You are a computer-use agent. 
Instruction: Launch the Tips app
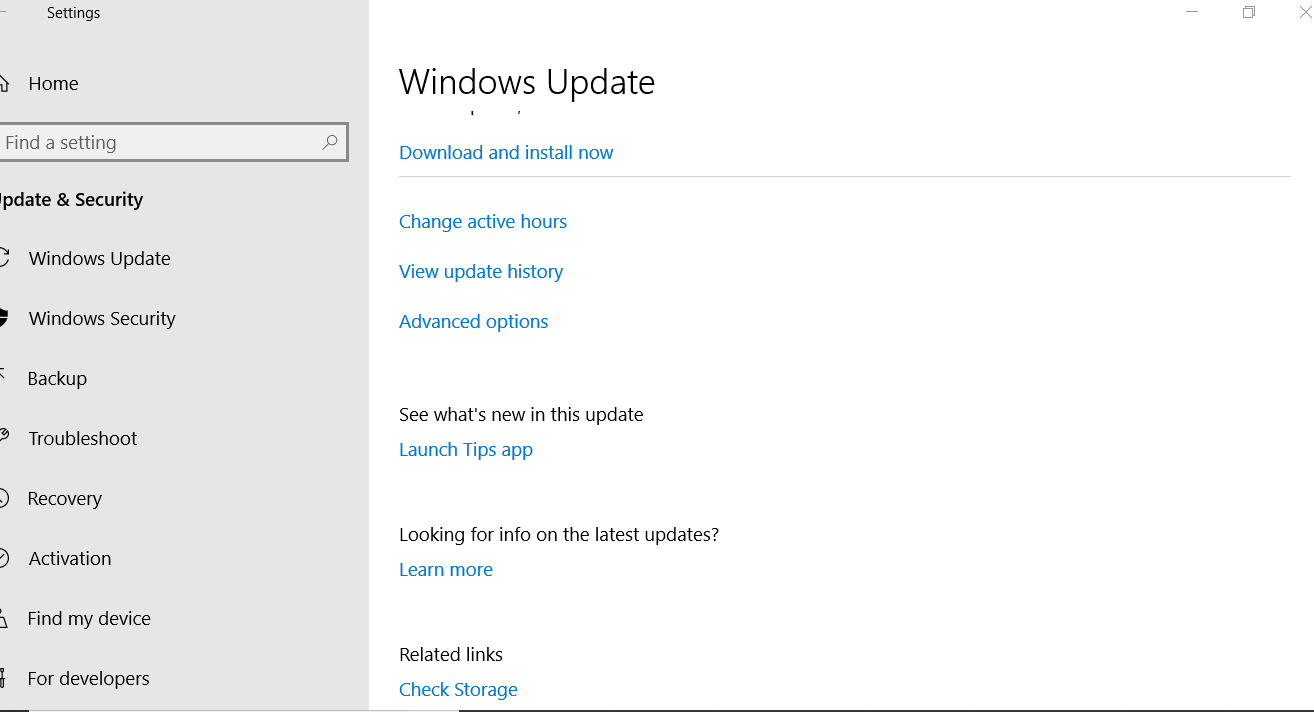pos(466,449)
